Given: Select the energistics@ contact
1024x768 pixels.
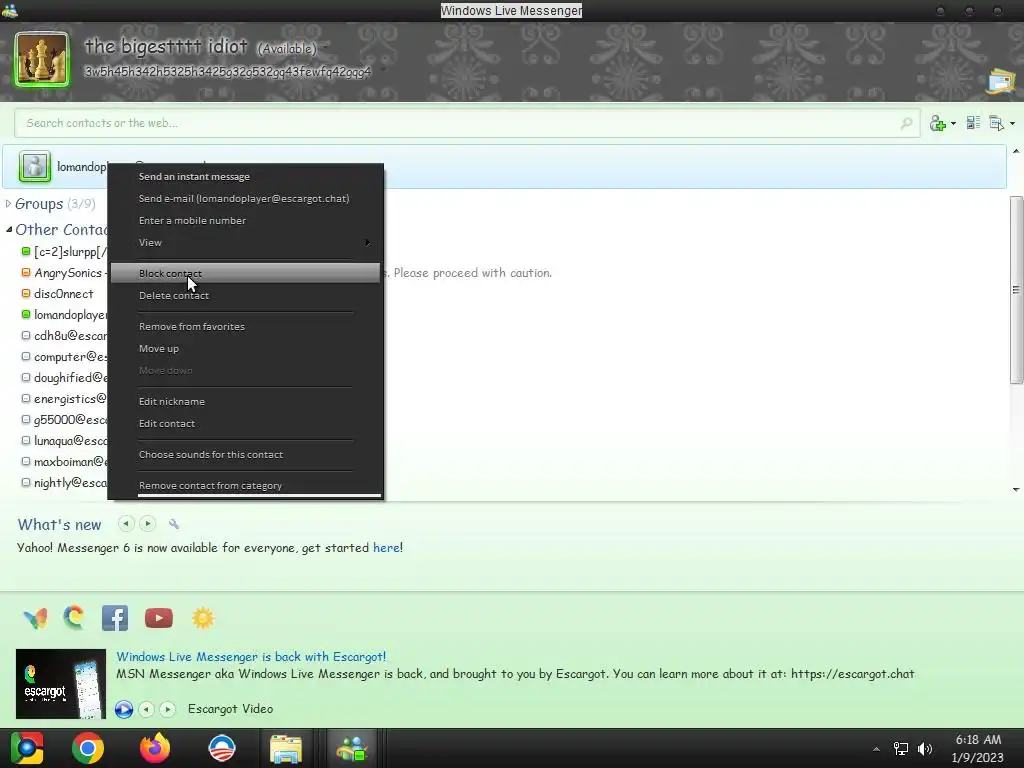Looking at the screenshot, I should pyautogui.click(x=65, y=398).
